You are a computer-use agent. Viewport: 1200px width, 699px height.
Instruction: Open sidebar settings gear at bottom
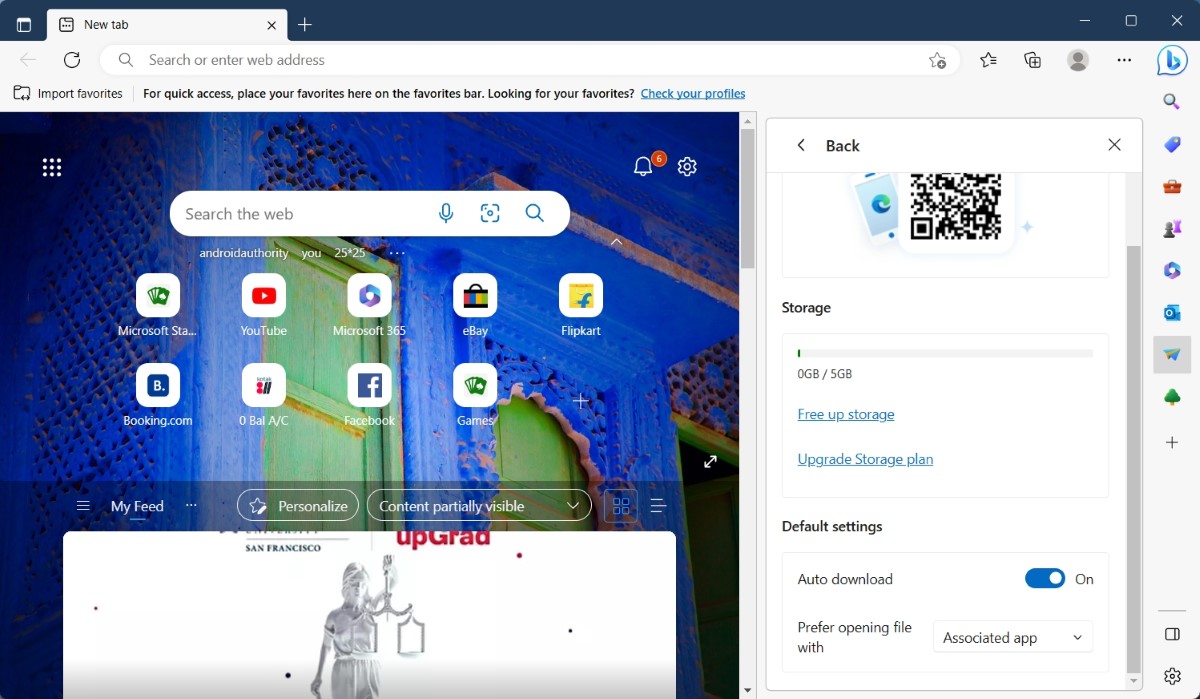point(1172,677)
